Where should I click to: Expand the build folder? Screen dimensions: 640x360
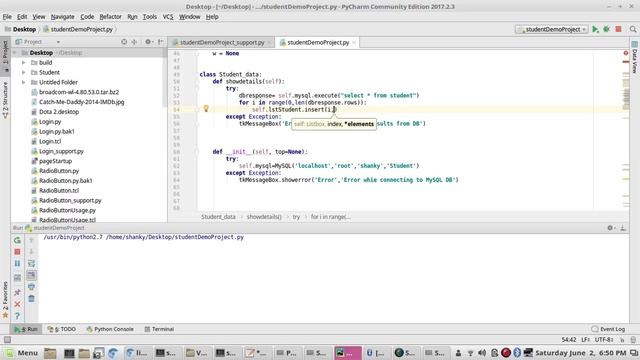(24, 62)
